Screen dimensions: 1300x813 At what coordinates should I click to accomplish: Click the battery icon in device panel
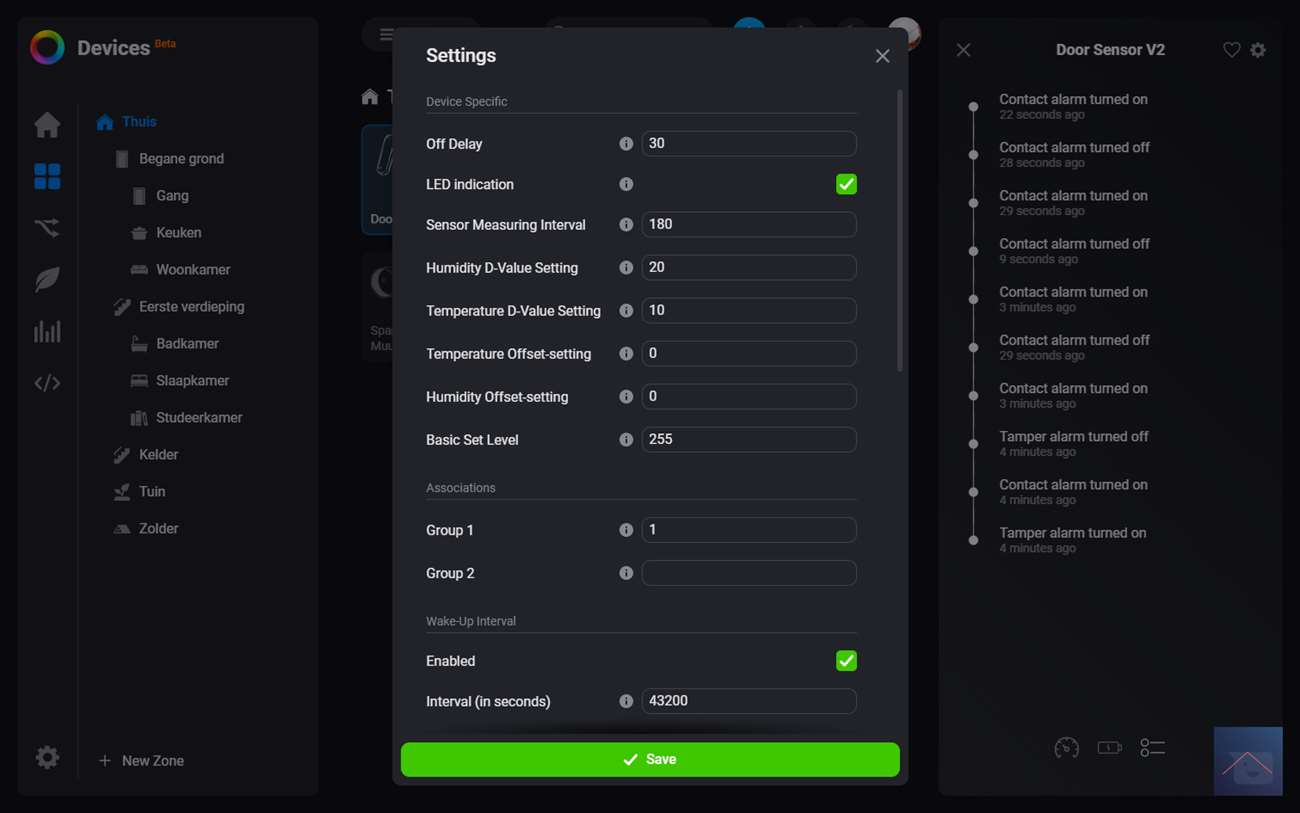pyautogui.click(x=1109, y=748)
